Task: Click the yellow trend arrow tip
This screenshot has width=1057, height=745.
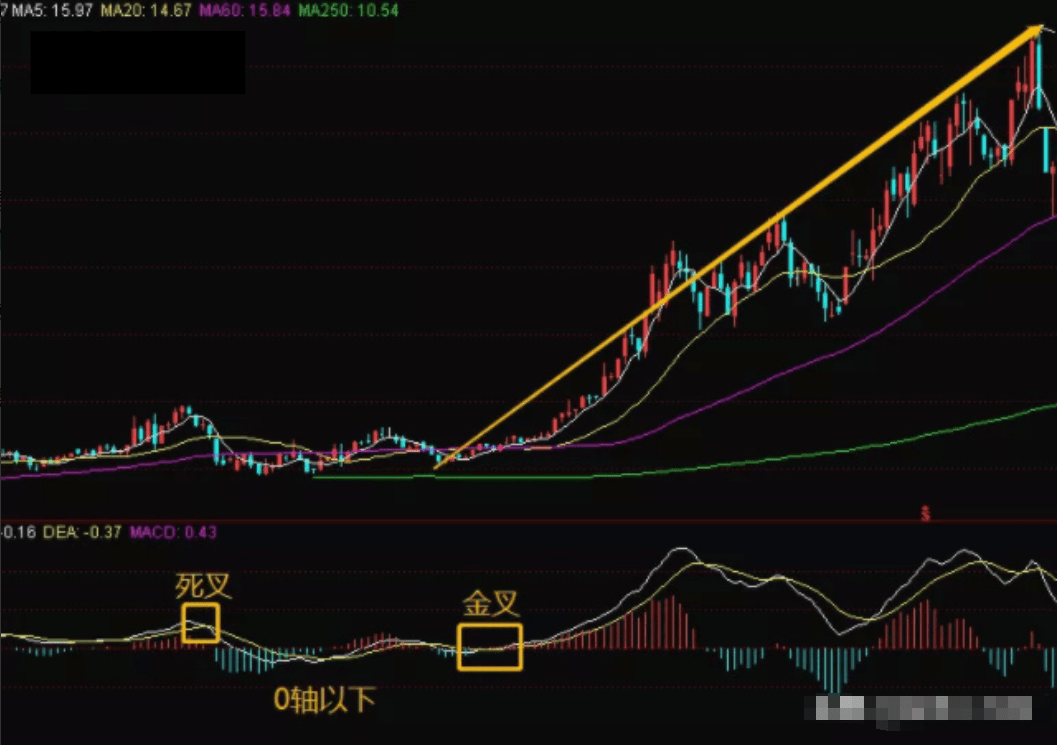Action: point(1035,30)
